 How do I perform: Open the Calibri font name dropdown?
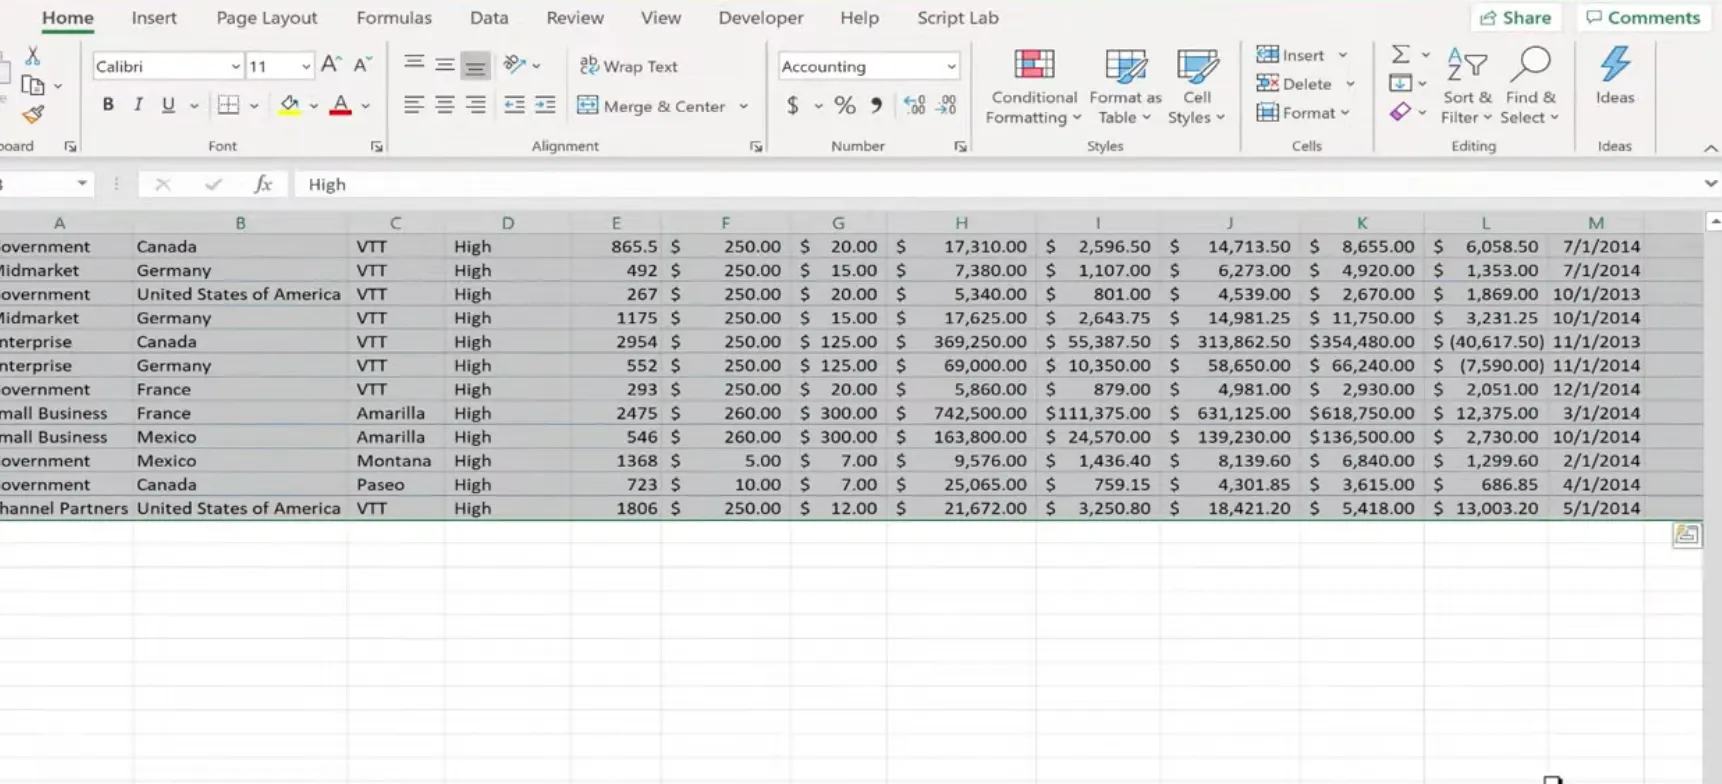pos(235,66)
